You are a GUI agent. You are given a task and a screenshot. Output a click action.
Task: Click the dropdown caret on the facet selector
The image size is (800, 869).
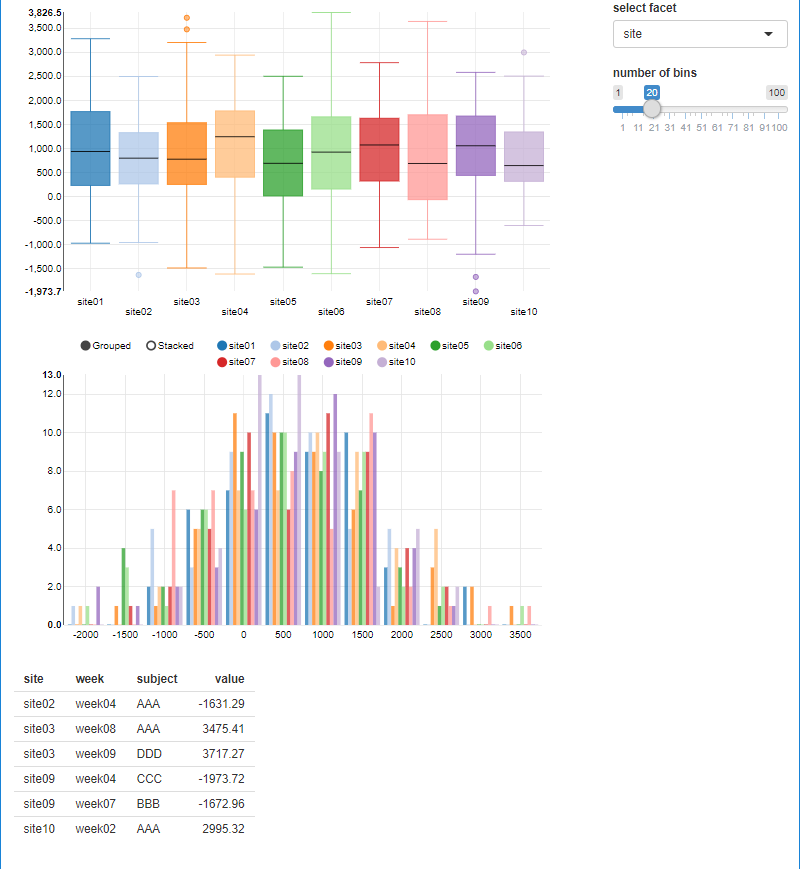[x=770, y=33]
